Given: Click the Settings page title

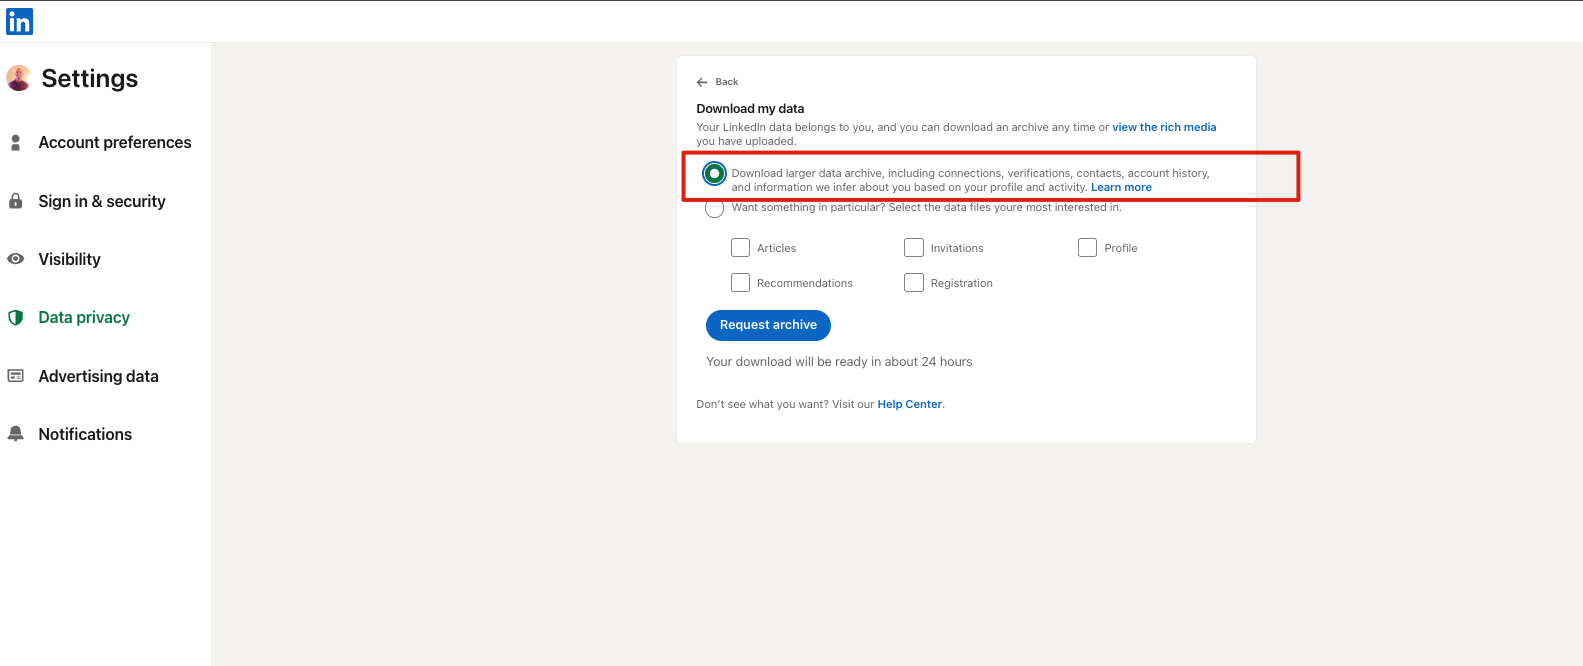Looking at the screenshot, I should pos(90,78).
